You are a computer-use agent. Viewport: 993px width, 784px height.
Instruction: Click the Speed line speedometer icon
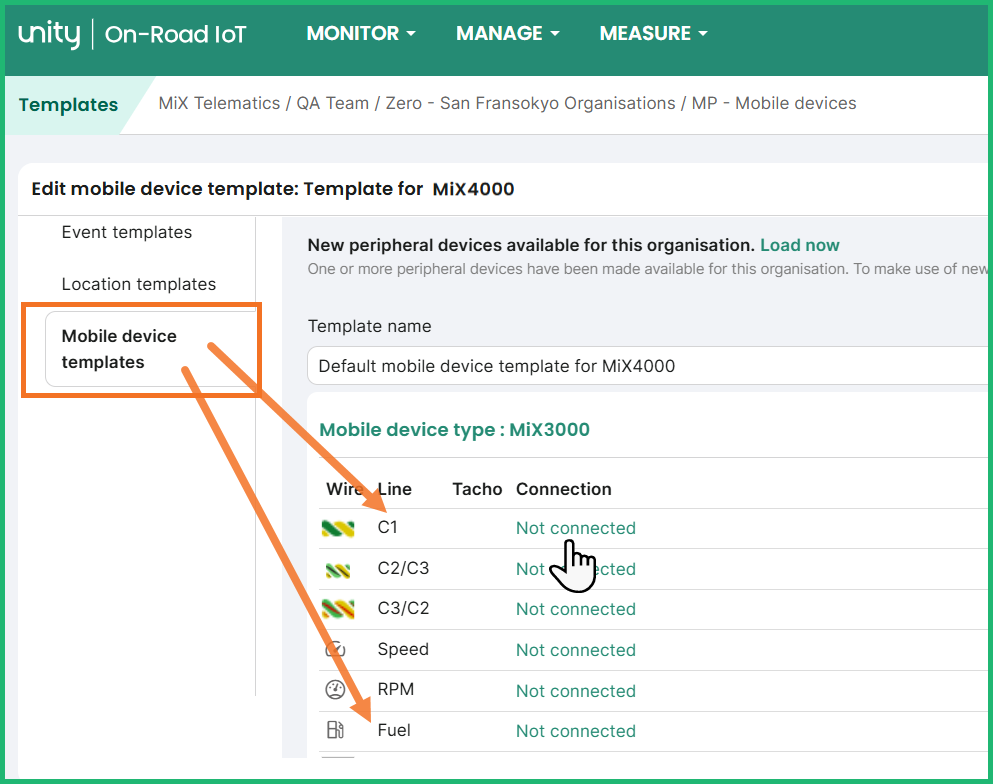click(x=335, y=650)
